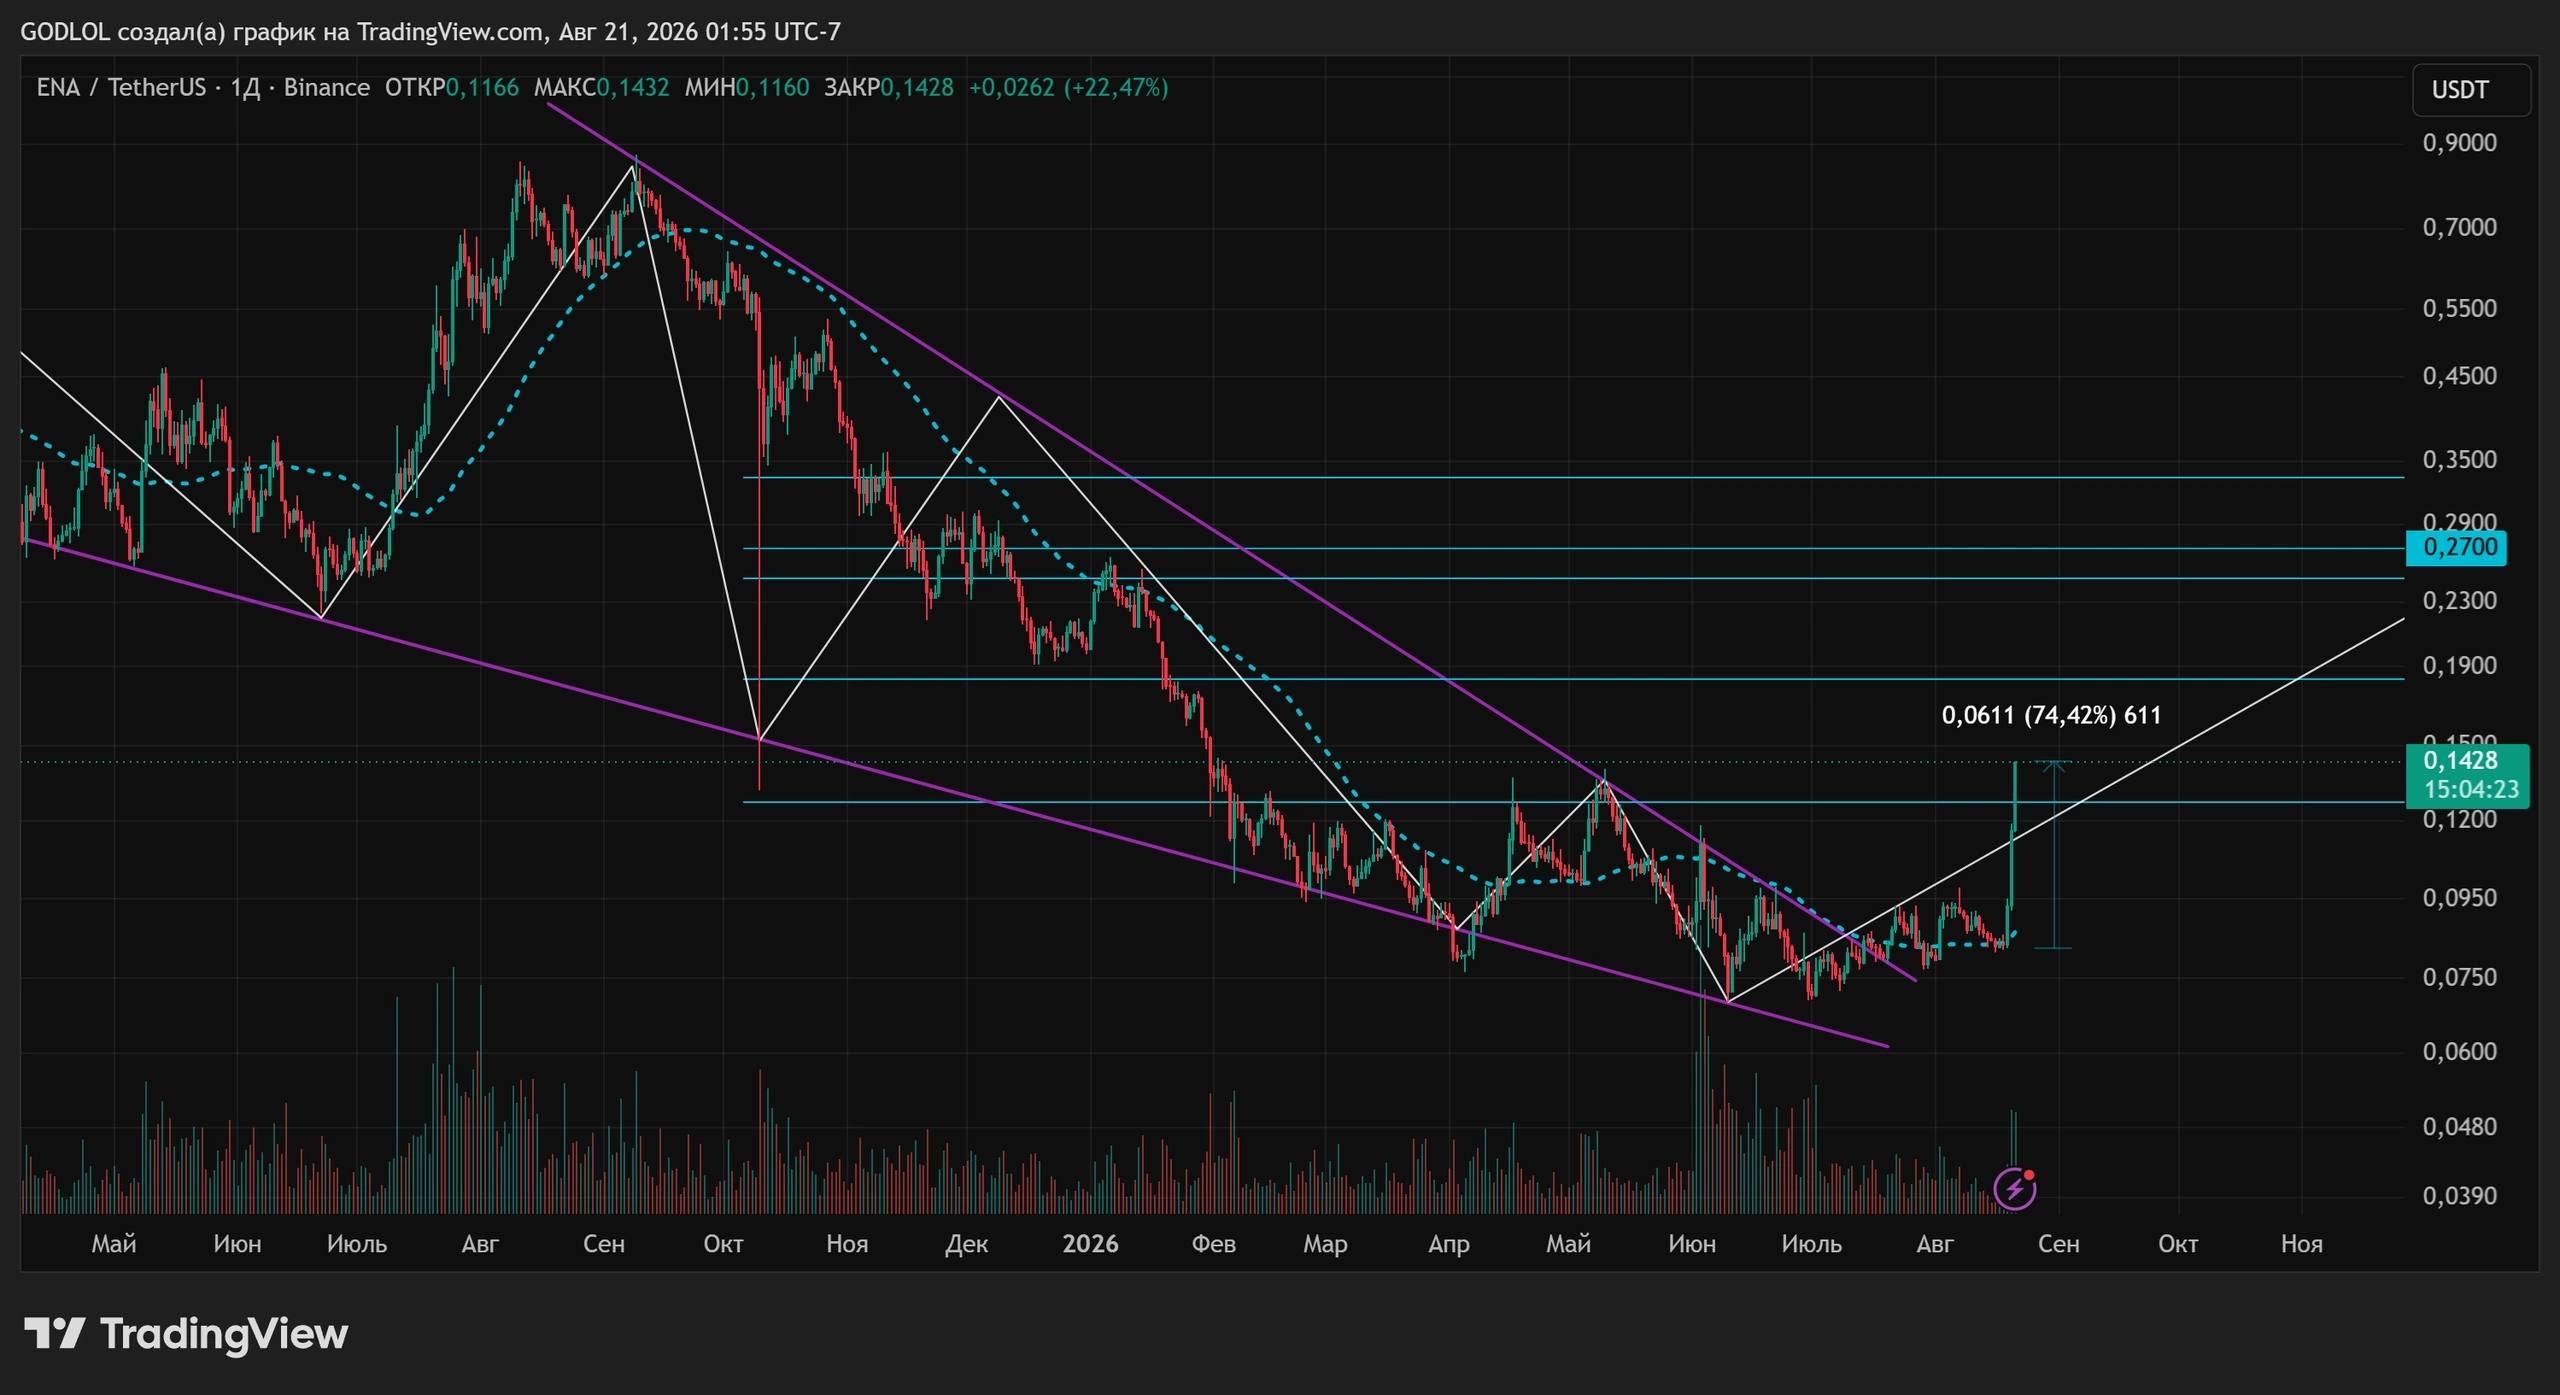Click the 0,0600 price axis label
This screenshot has width=2560, height=1395.
[x=2459, y=1051]
